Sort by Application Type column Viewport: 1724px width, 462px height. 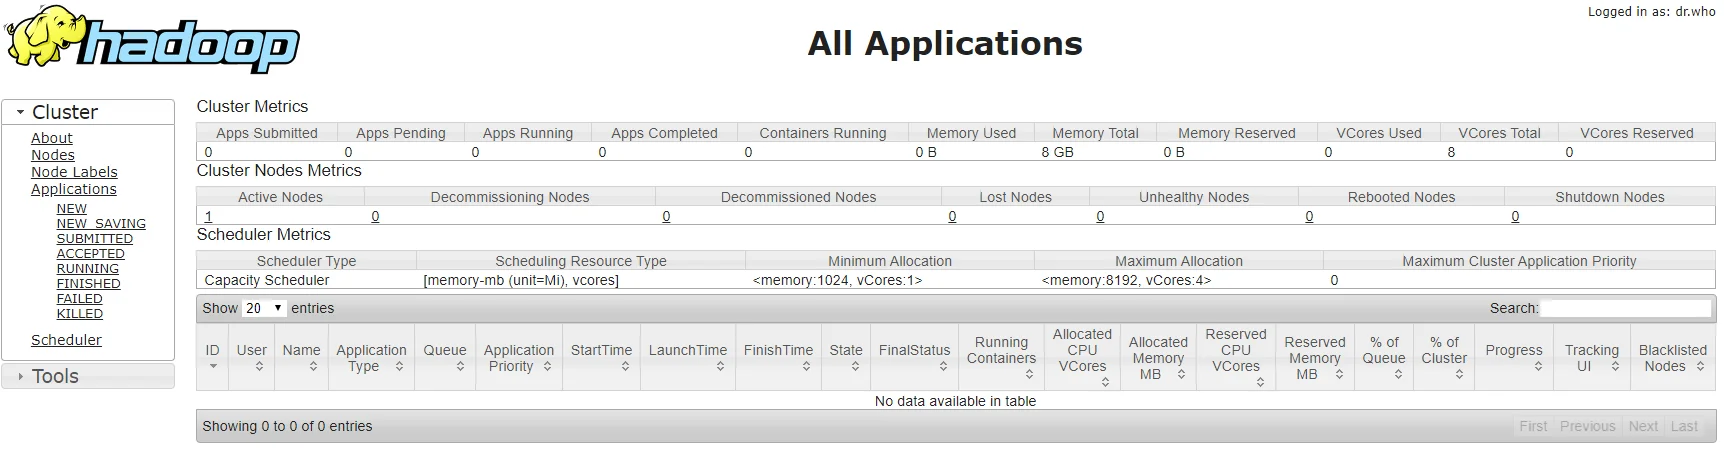370,357
